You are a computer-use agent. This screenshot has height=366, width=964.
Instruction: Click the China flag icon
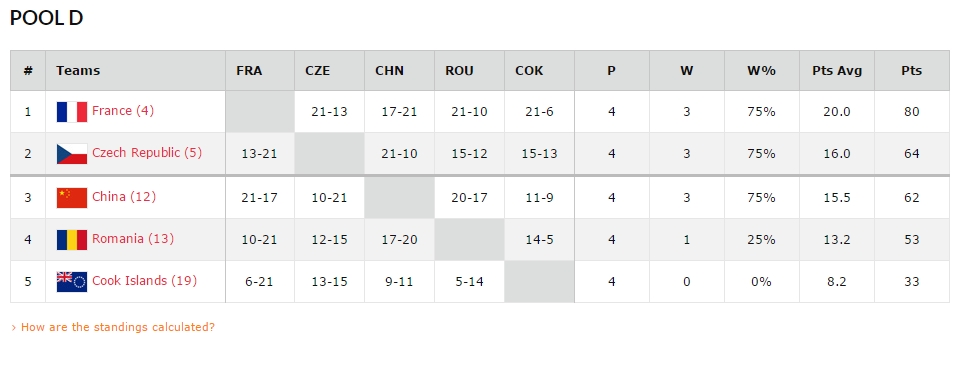72,198
